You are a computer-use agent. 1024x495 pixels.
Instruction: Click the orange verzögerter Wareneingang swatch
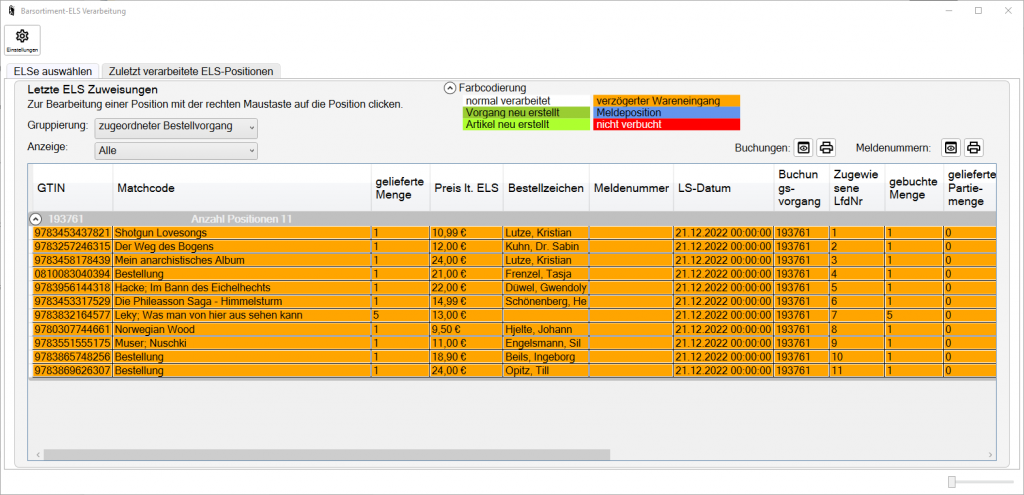click(x=665, y=101)
